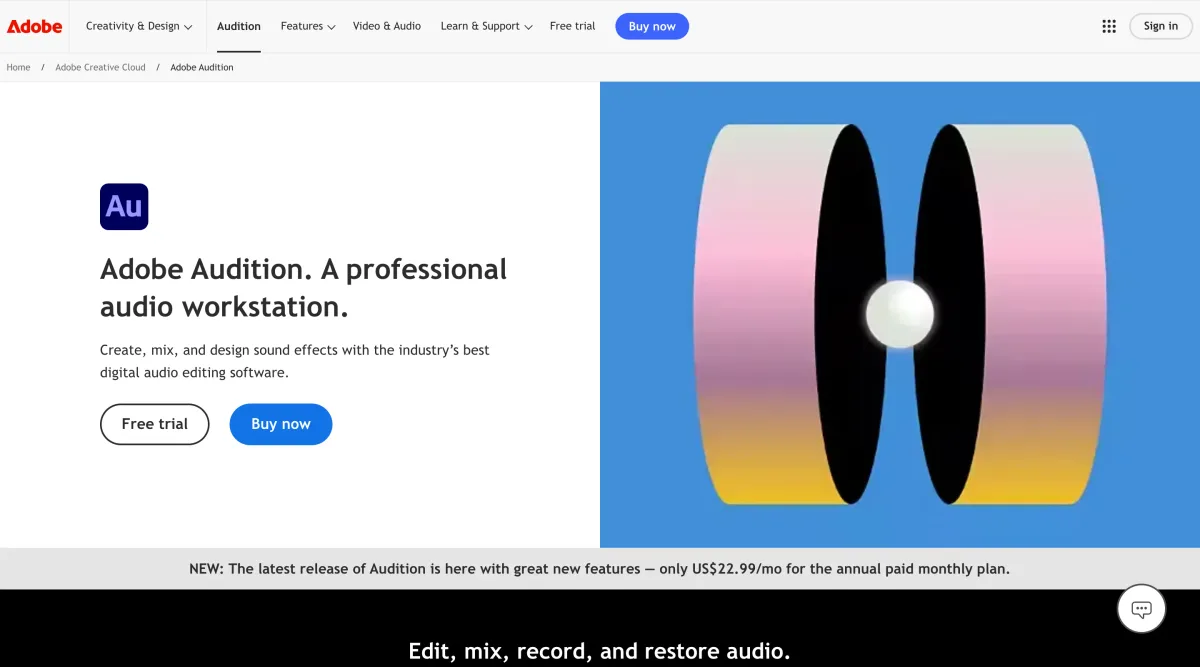Open the apps grid icon
Image resolution: width=1200 pixels, height=667 pixels.
tap(1109, 26)
